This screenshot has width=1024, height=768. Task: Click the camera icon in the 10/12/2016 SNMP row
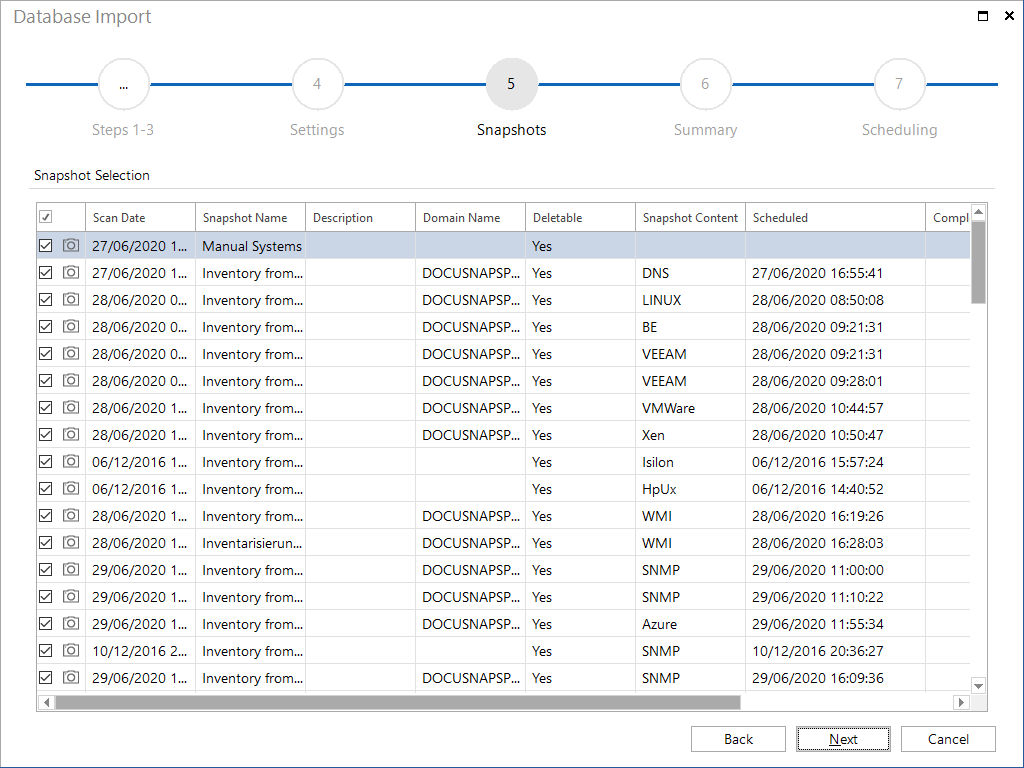point(71,650)
